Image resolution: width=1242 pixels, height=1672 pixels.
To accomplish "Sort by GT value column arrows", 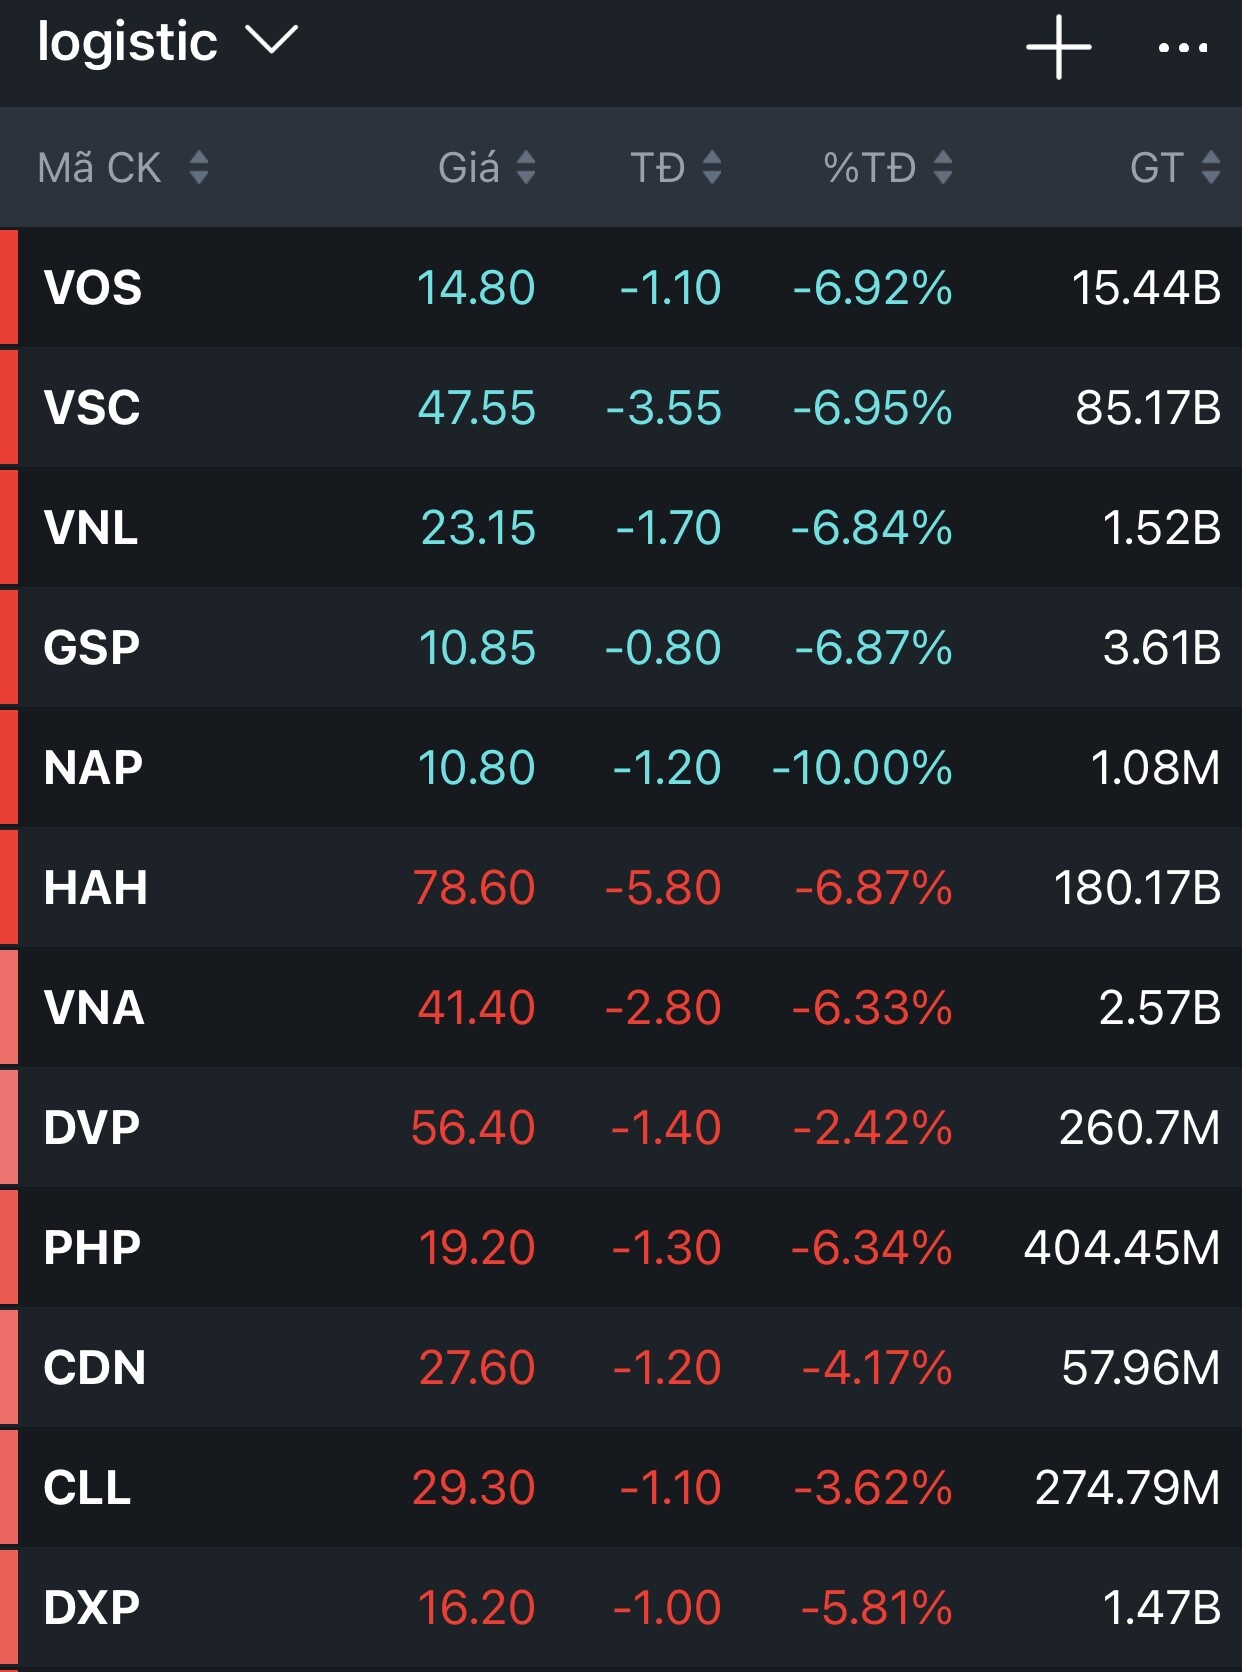I will pyautogui.click(x=1210, y=167).
